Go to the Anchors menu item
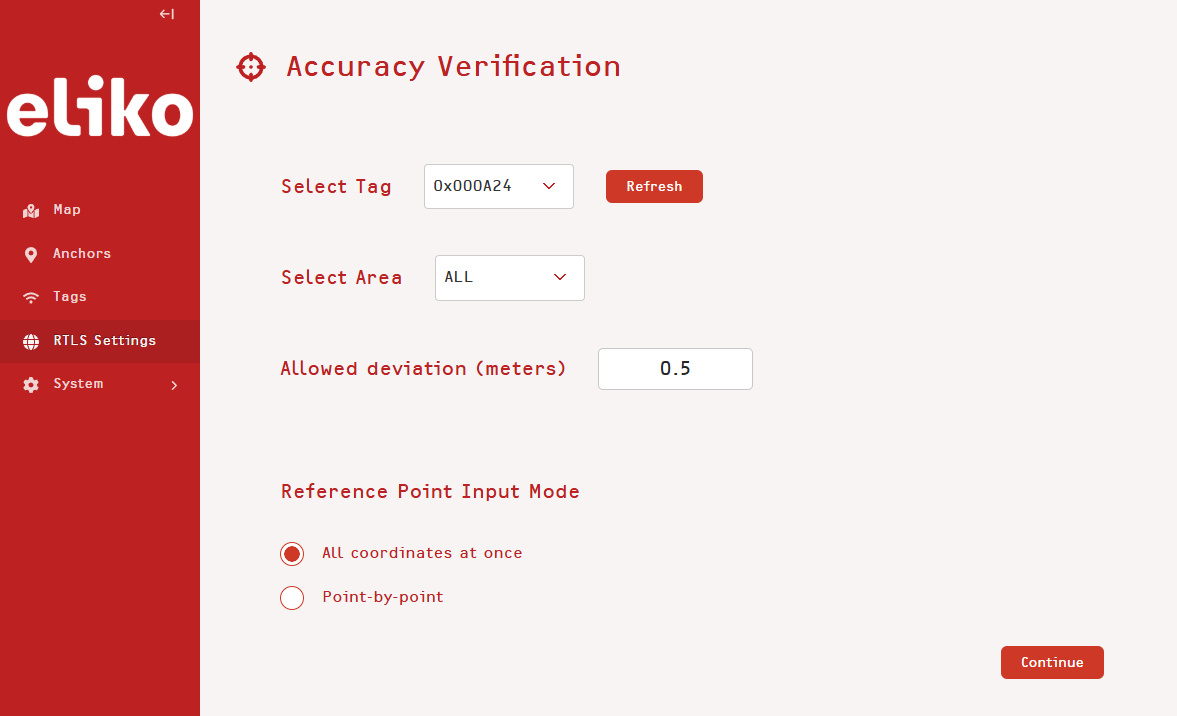The height and width of the screenshot is (716, 1177). pyautogui.click(x=82, y=254)
